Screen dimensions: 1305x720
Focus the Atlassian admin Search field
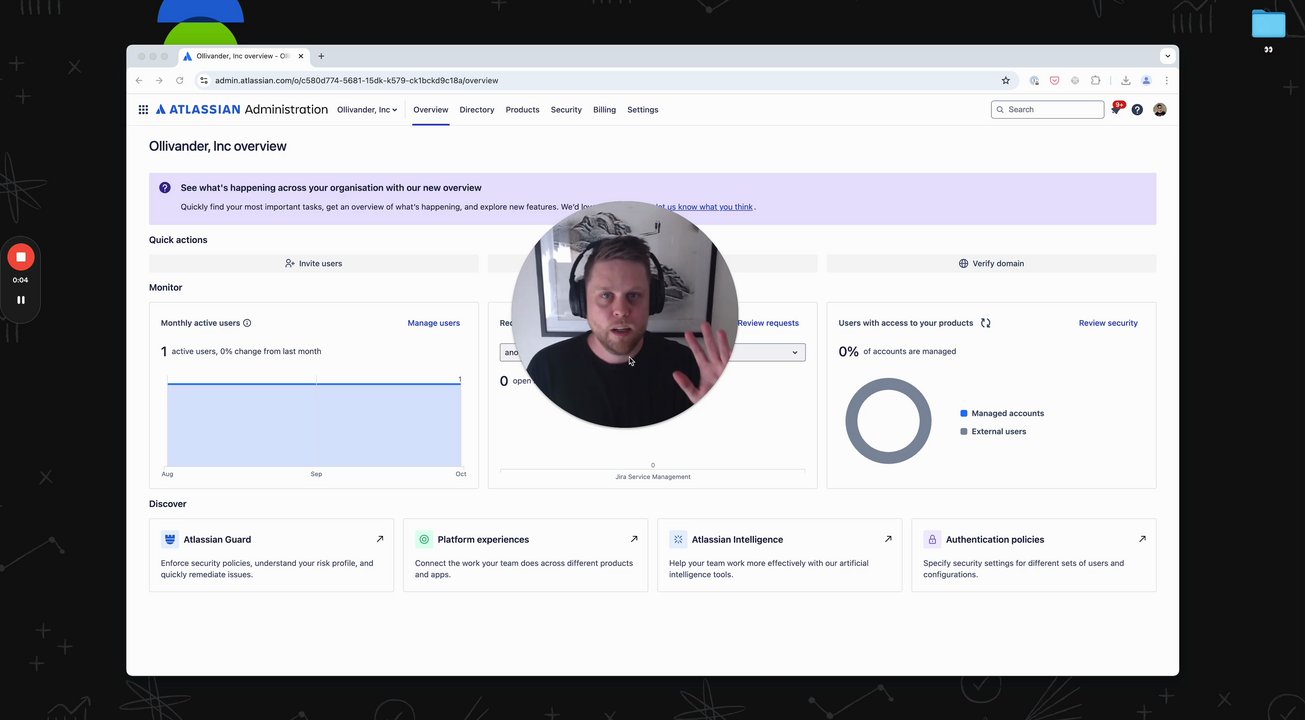1048,110
